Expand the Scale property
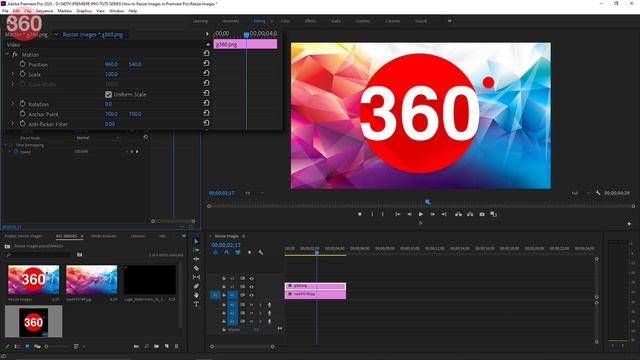The image size is (640, 360). tap(13, 74)
